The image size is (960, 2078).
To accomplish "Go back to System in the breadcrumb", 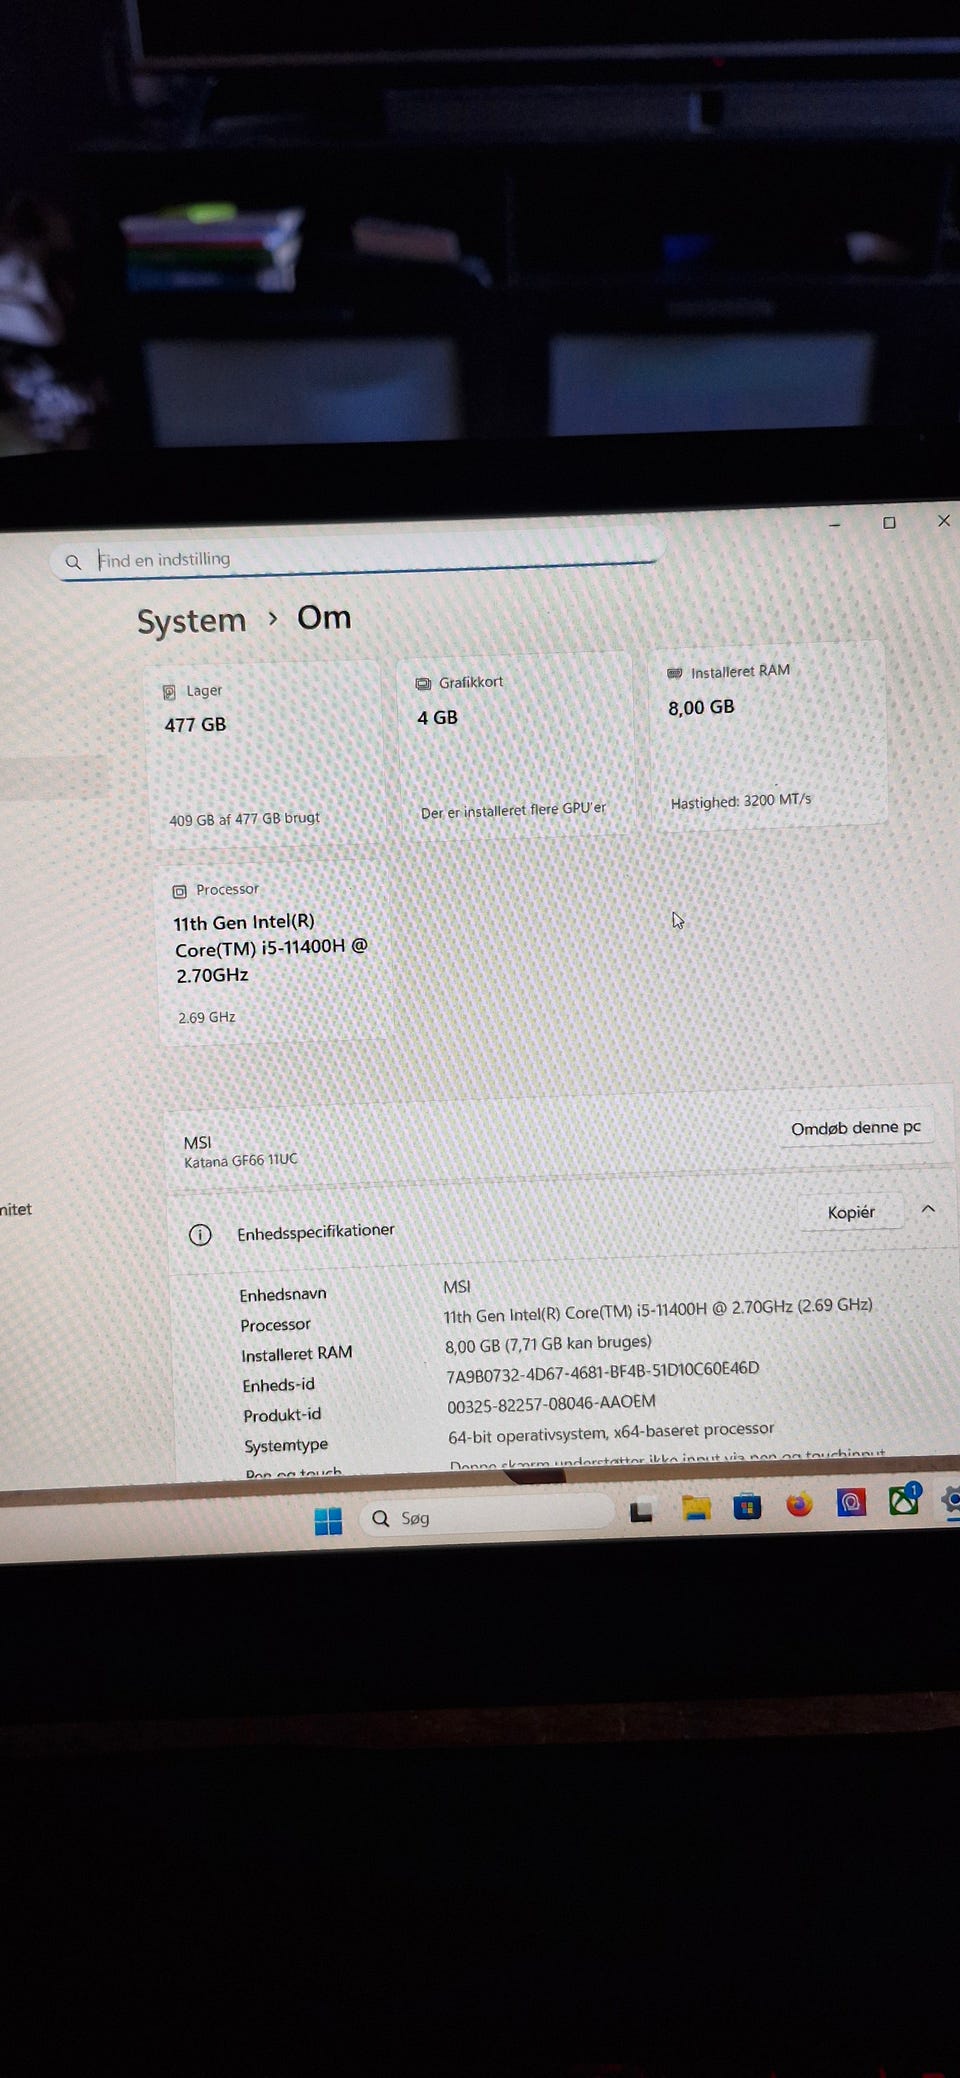I will click(x=191, y=621).
